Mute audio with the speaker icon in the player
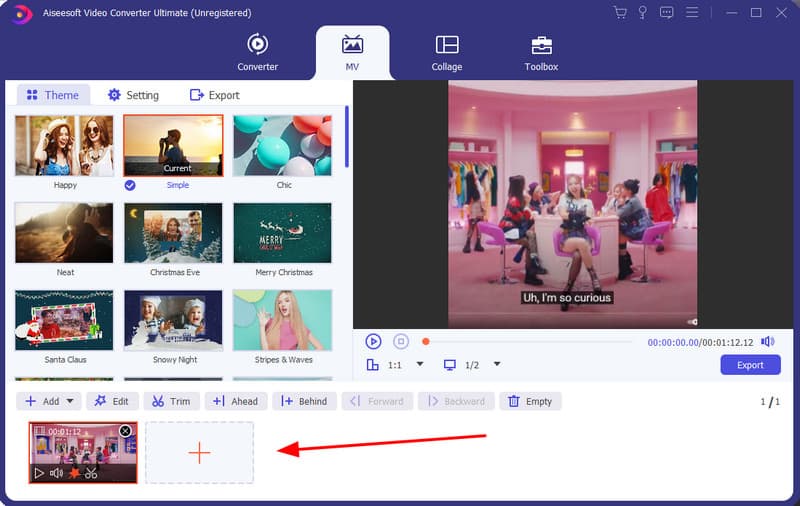Image resolution: width=800 pixels, height=506 pixels. 768,342
